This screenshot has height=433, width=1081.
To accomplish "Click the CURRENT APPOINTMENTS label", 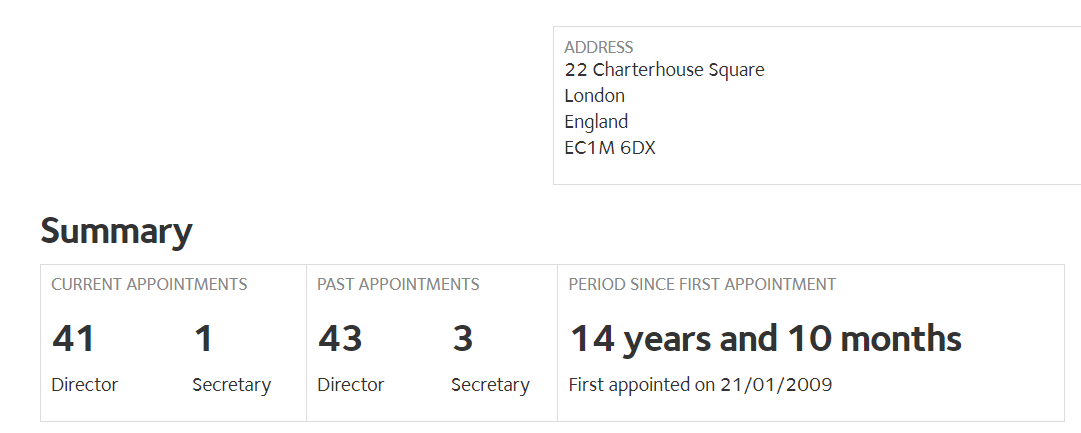I will (149, 284).
